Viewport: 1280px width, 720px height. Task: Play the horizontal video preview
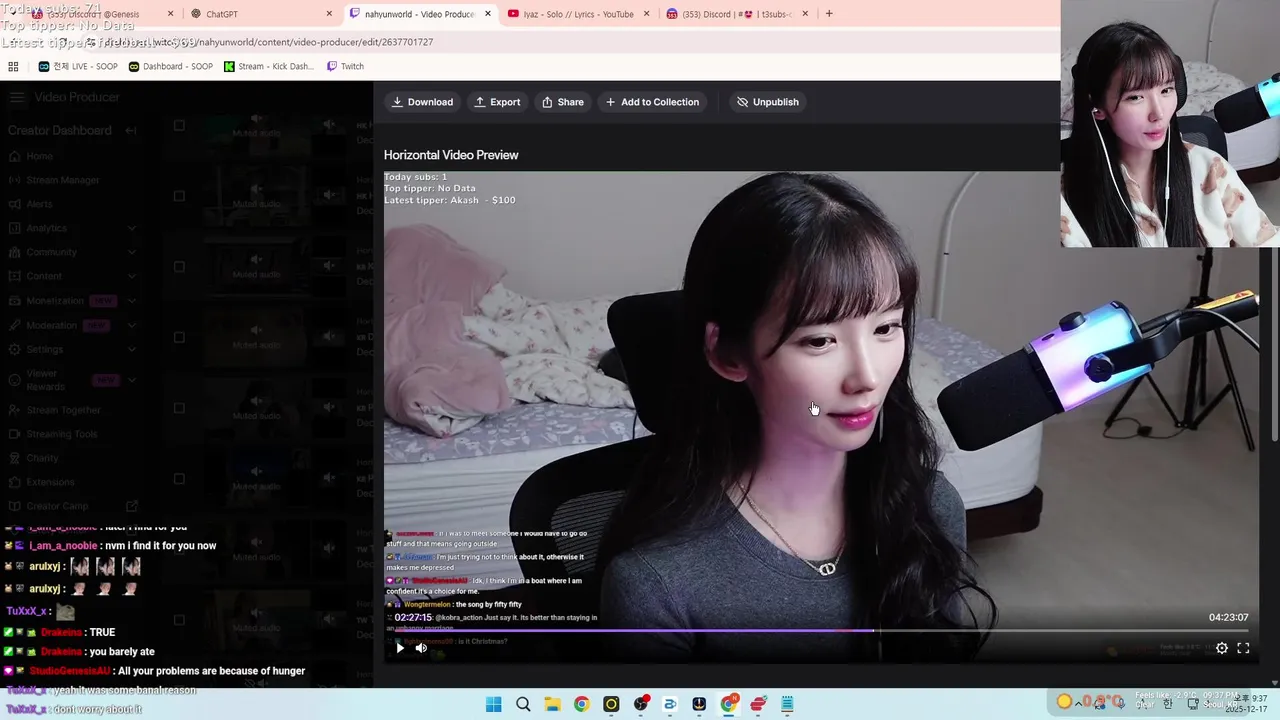(x=400, y=648)
